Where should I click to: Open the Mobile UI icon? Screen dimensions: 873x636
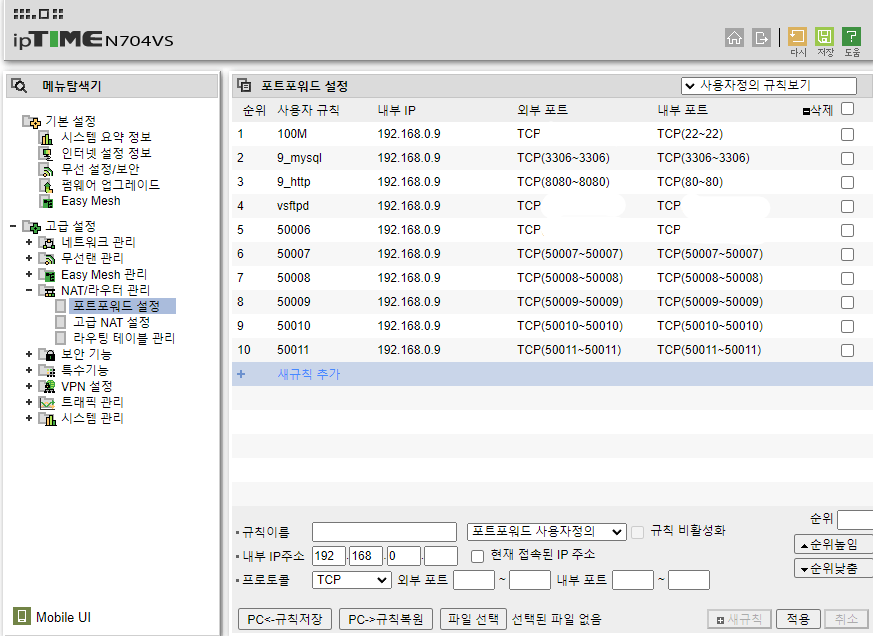[21, 616]
